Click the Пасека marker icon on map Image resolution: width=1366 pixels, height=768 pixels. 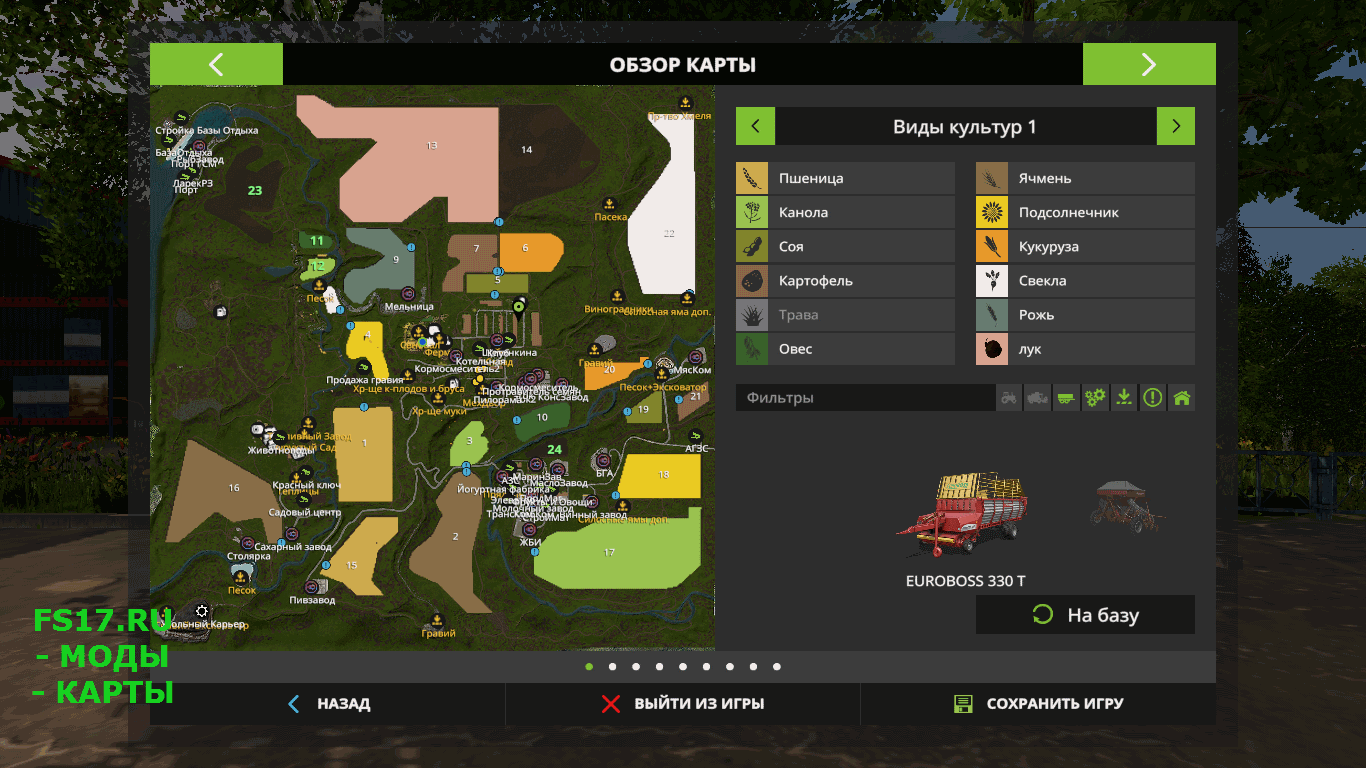pos(611,203)
